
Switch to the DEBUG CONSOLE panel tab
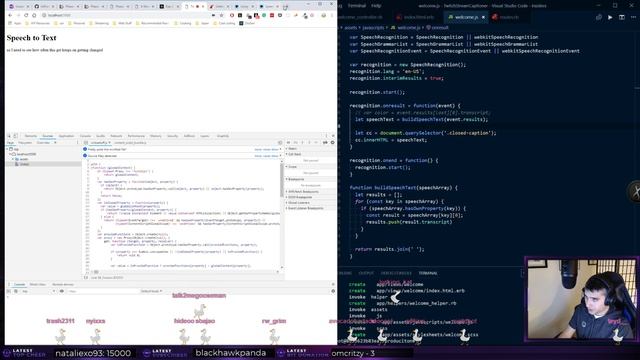(396, 273)
